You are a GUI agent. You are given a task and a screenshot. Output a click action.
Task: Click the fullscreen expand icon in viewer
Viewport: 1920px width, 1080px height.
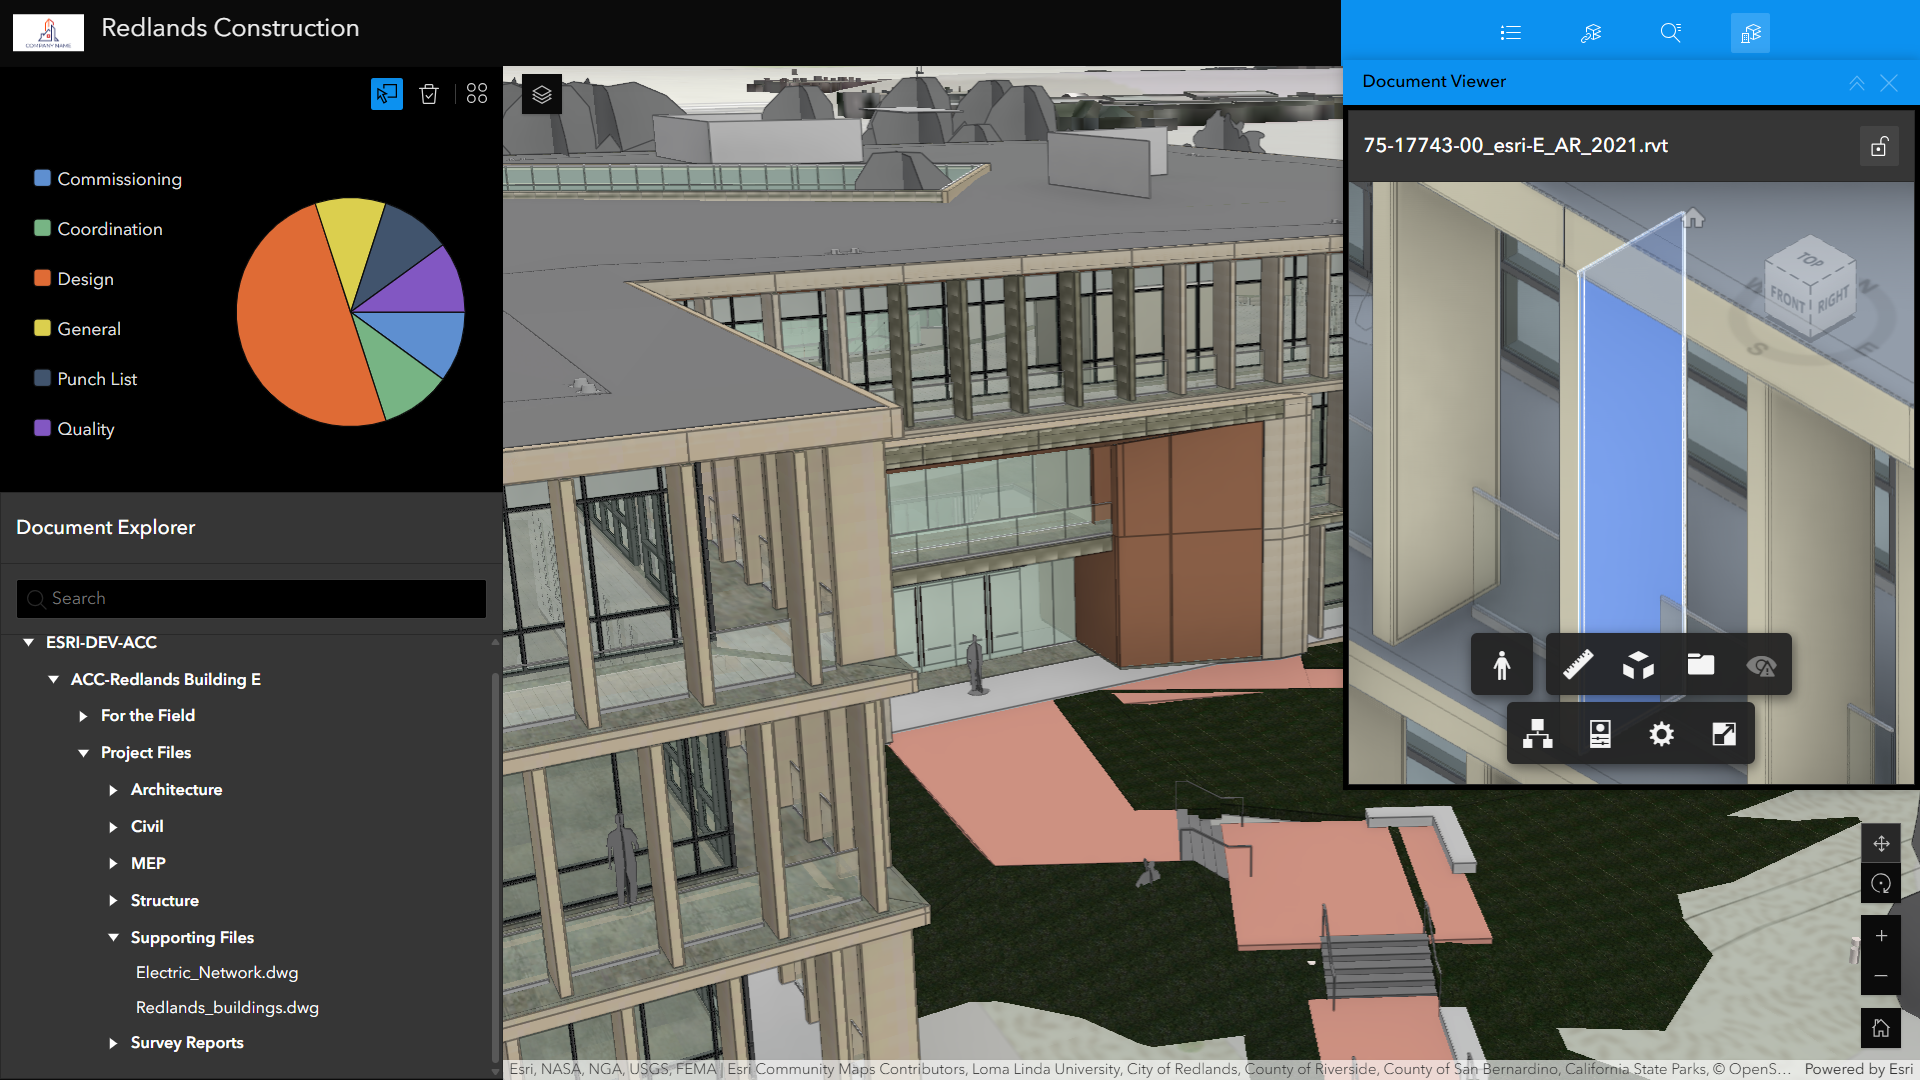coord(1724,734)
